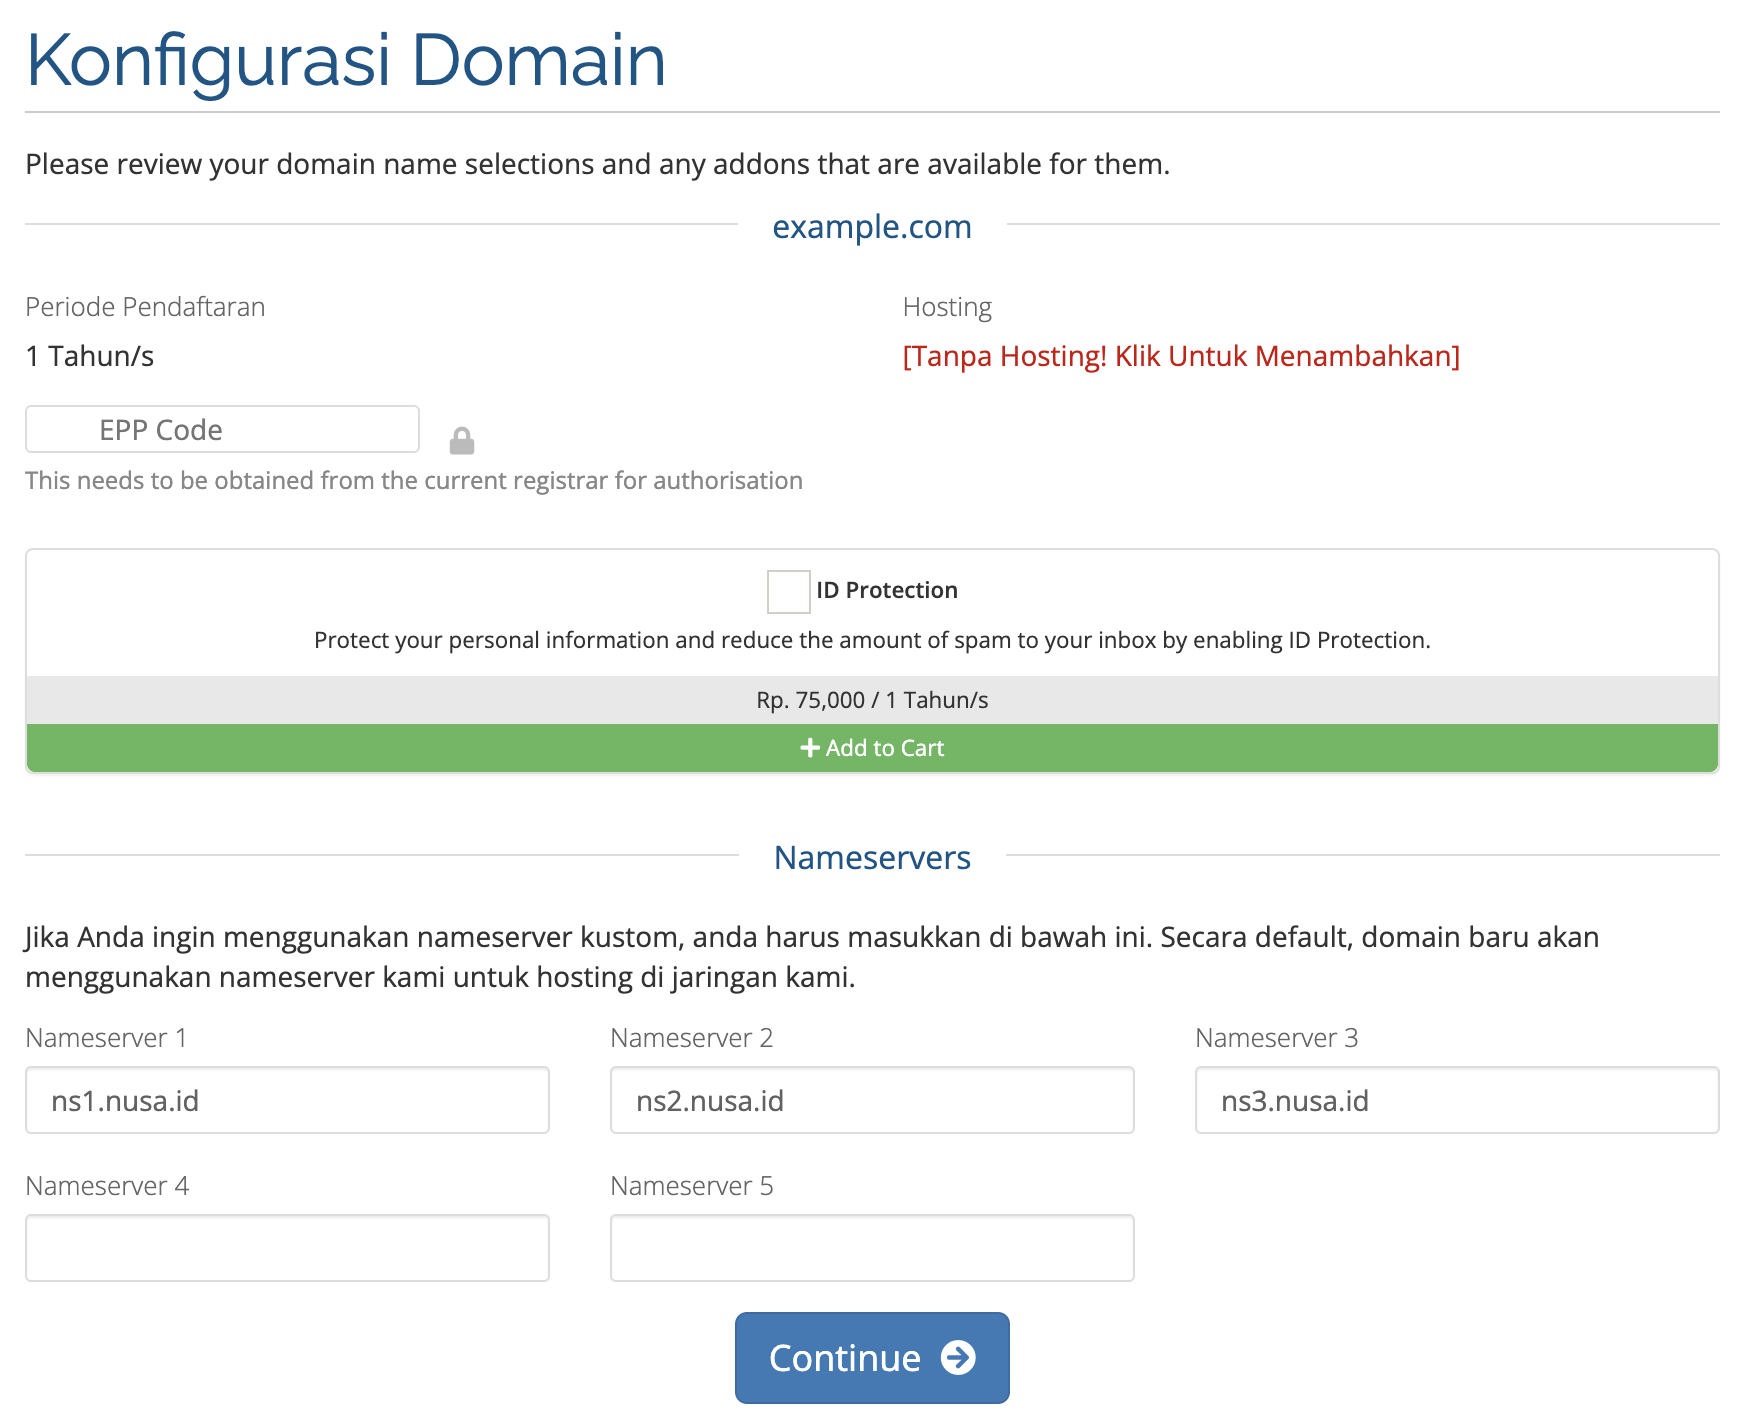This screenshot has height=1424, width=1756.
Task: Click the Rp. 75,000 price bar
Action: pyautogui.click(x=871, y=700)
